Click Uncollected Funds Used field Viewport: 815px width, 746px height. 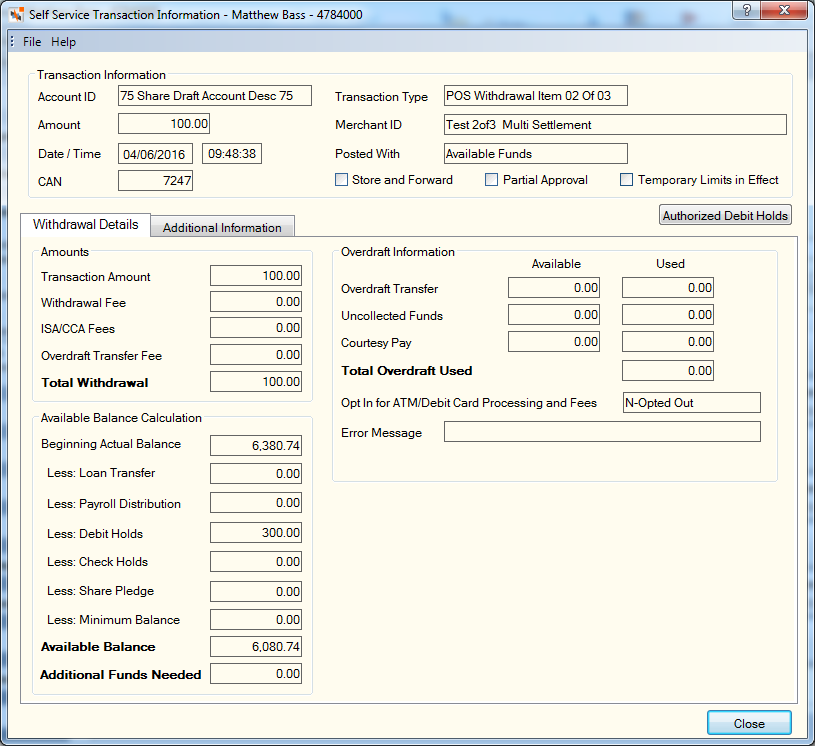(668, 315)
